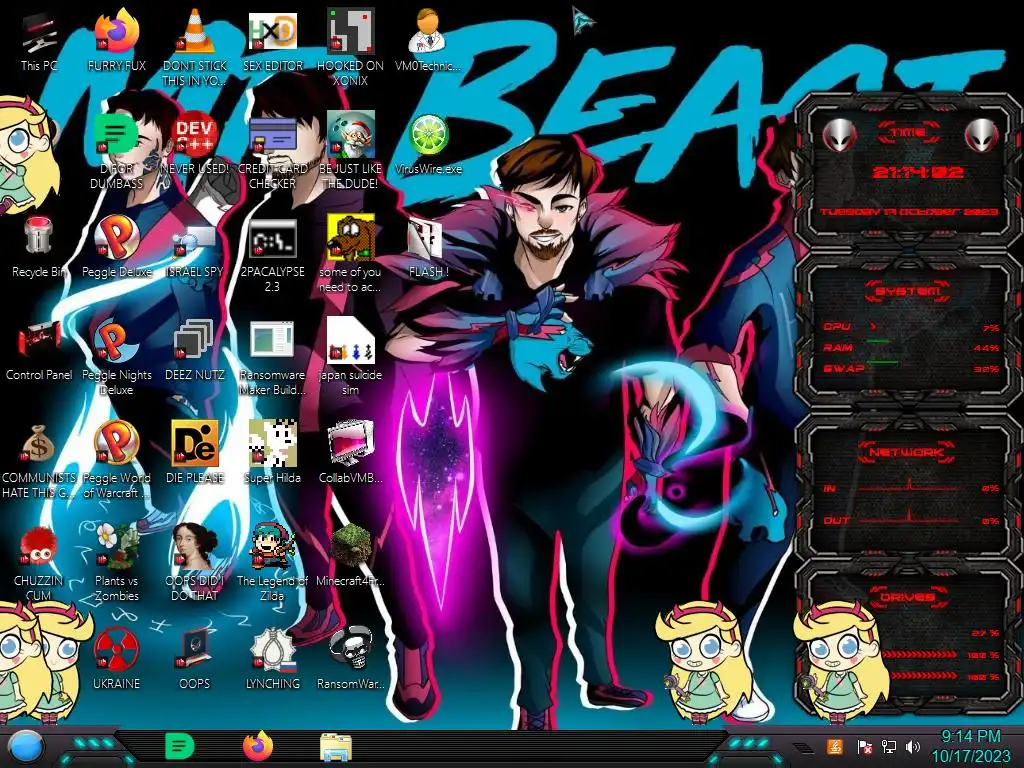Viewport: 1024px width, 768px height.
Task: Click the left alien head in TIME widget
Action: [x=839, y=136]
